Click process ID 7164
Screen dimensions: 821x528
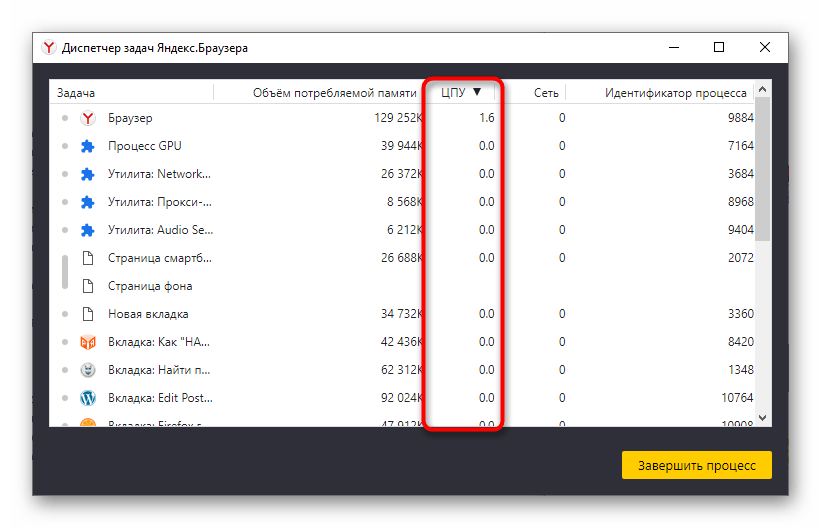(740, 146)
